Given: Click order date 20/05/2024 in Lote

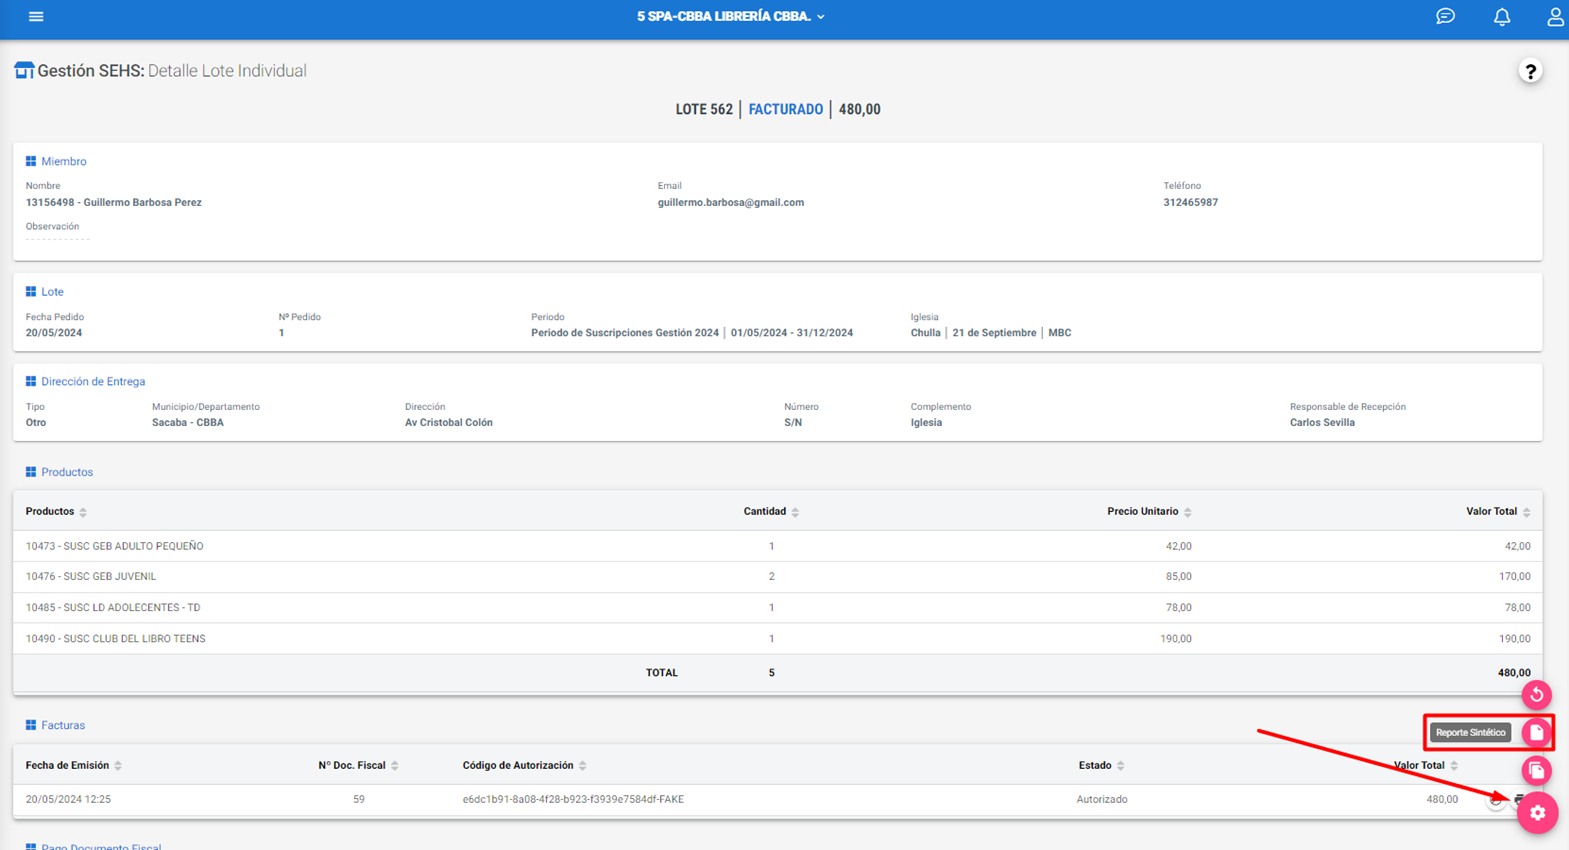Looking at the screenshot, I should tap(54, 333).
